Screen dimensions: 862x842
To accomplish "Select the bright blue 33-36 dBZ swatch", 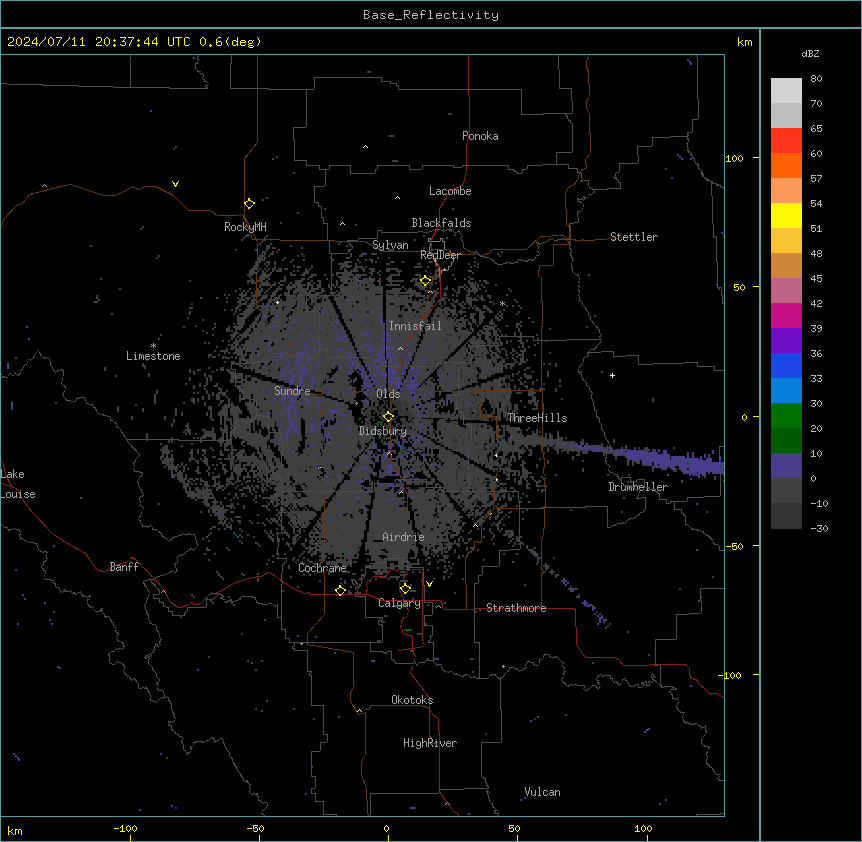I will click(786, 365).
